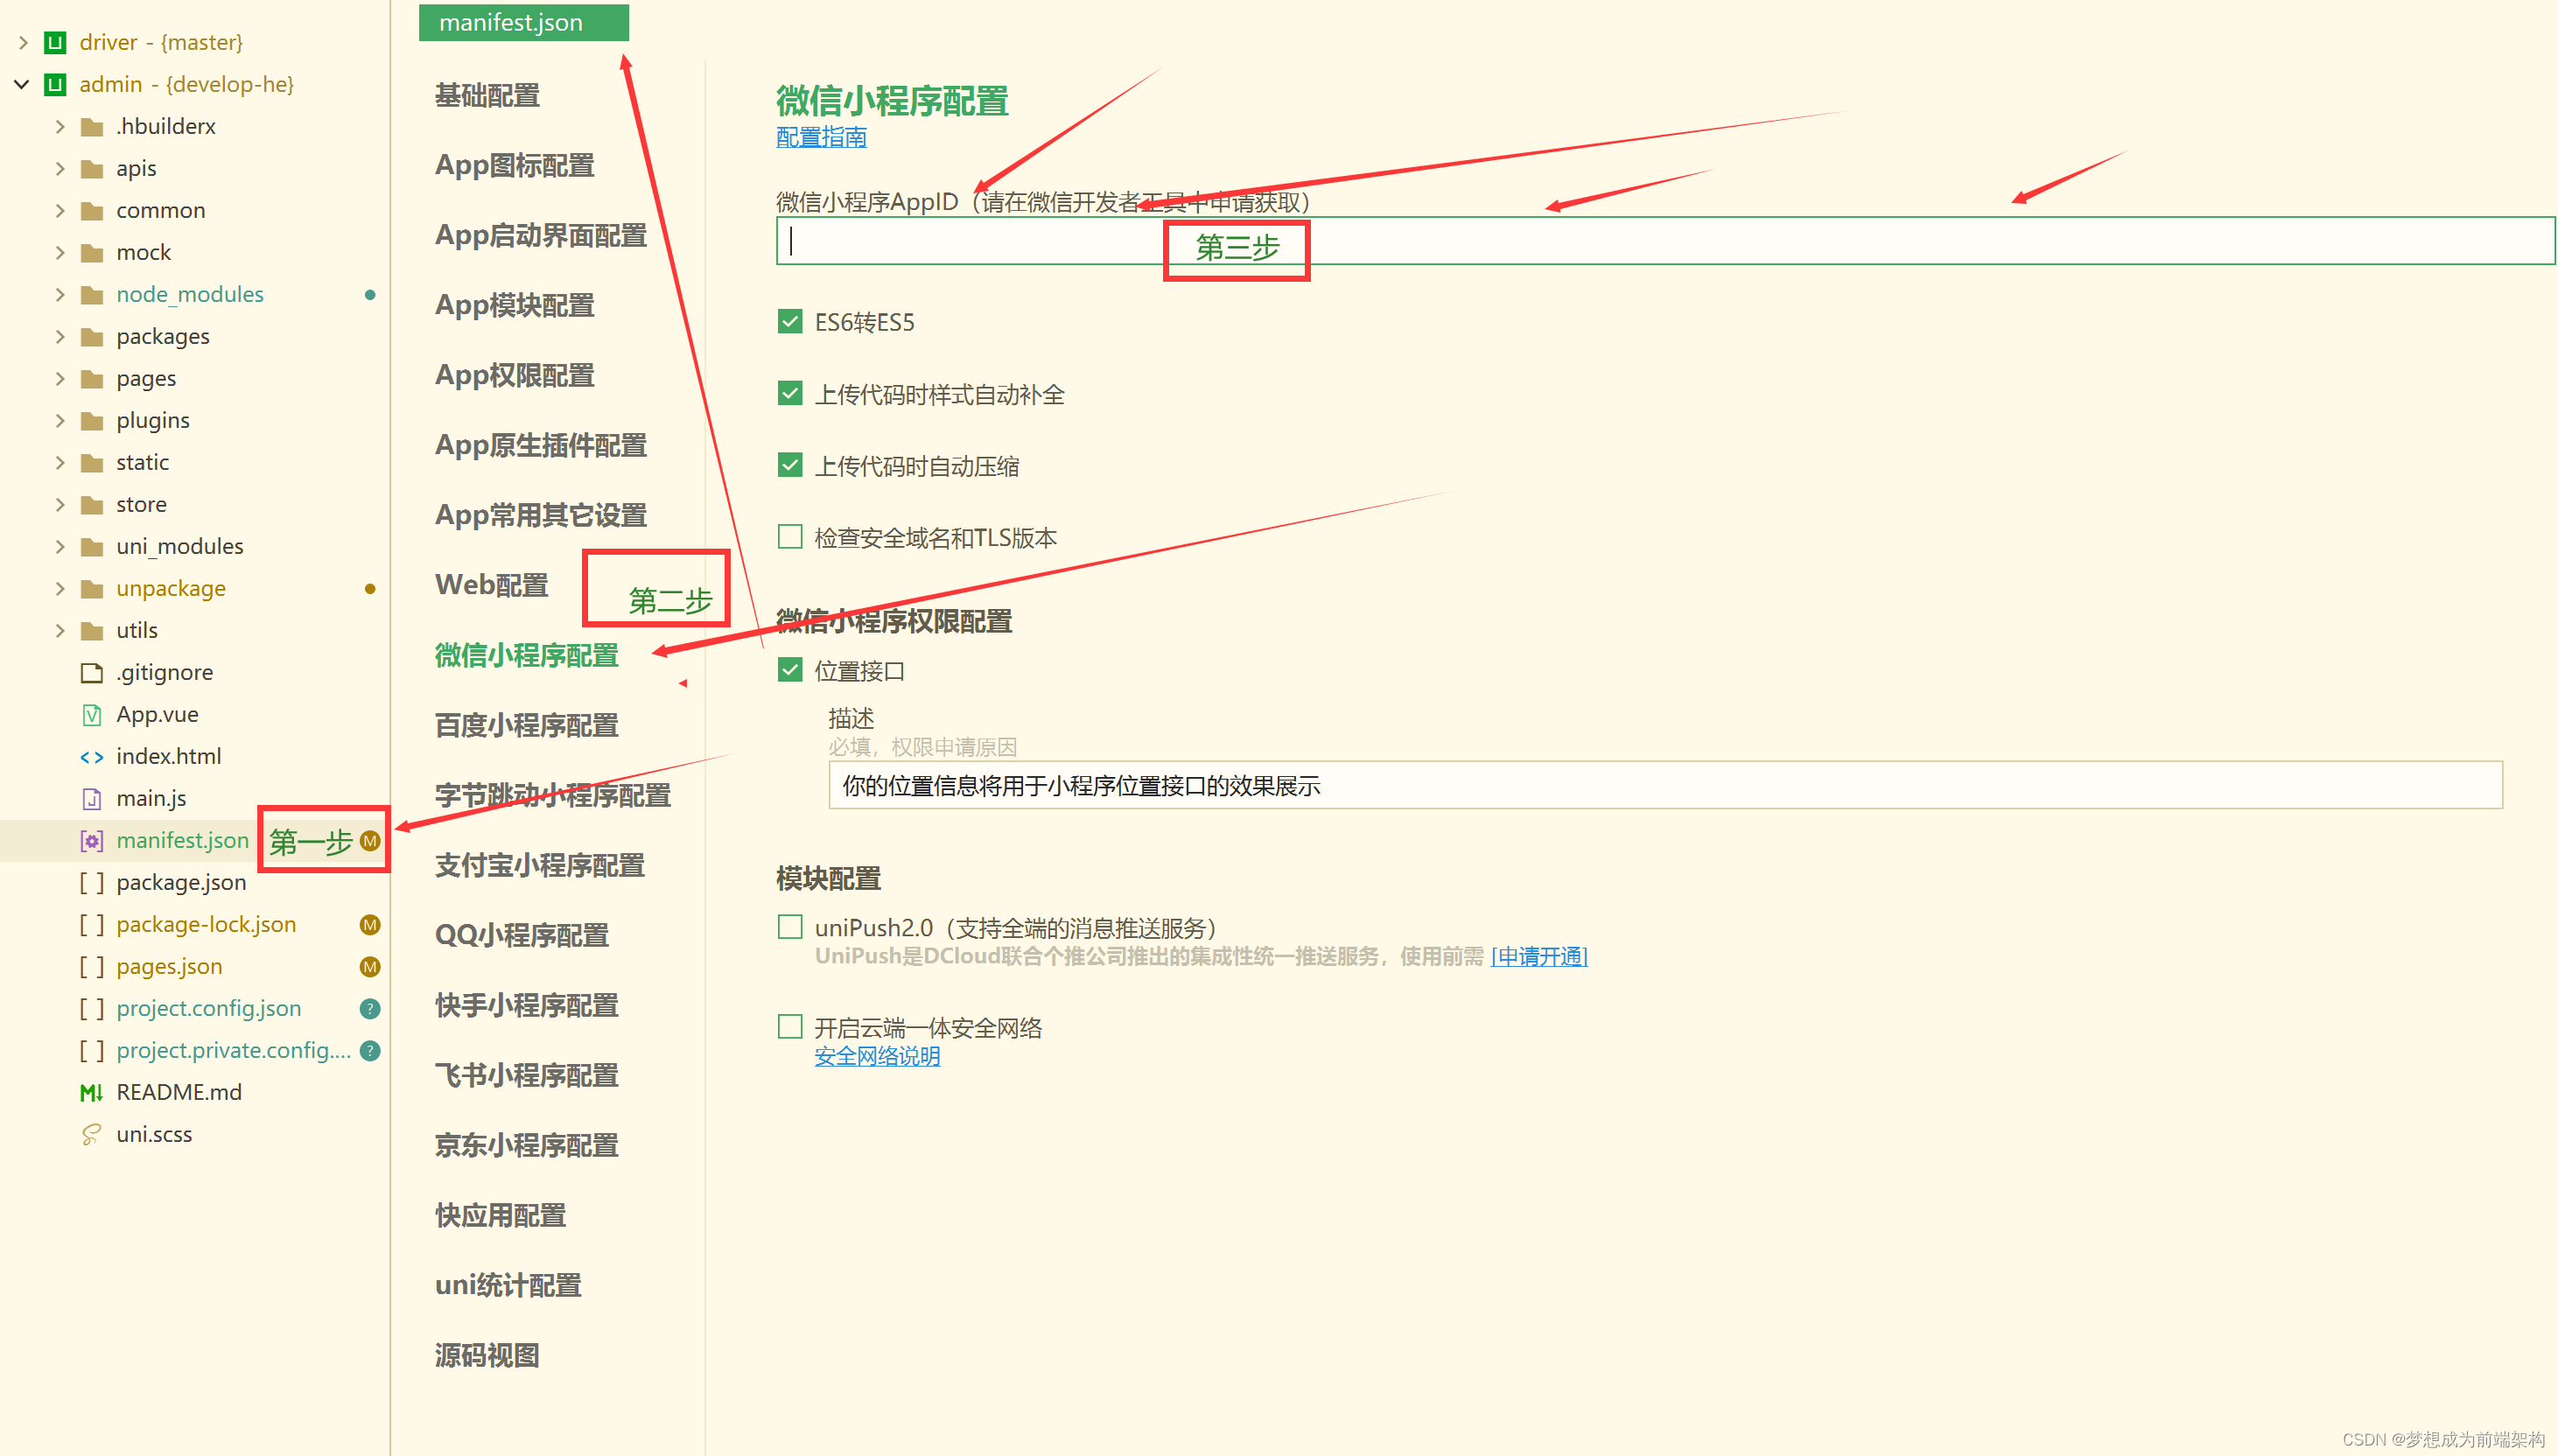
Task: Collapse the admin project tree
Action: coord(22,85)
